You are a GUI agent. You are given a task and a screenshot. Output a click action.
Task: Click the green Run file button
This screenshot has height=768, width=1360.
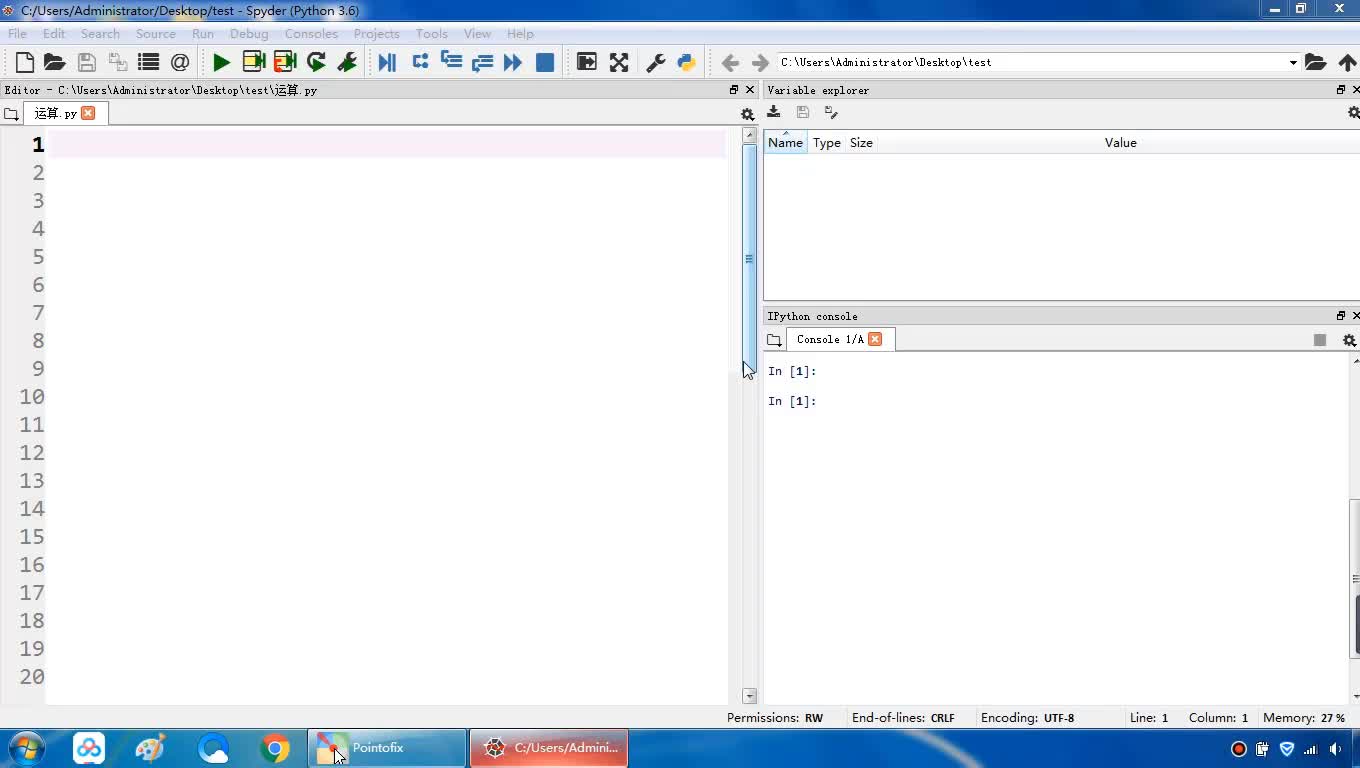(221, 62)
